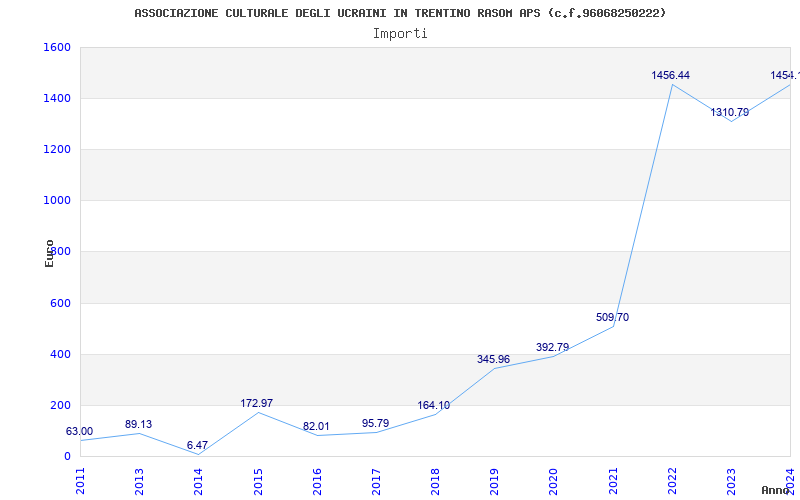
Task: Click the x-axis year 2017
Action: 376,481
